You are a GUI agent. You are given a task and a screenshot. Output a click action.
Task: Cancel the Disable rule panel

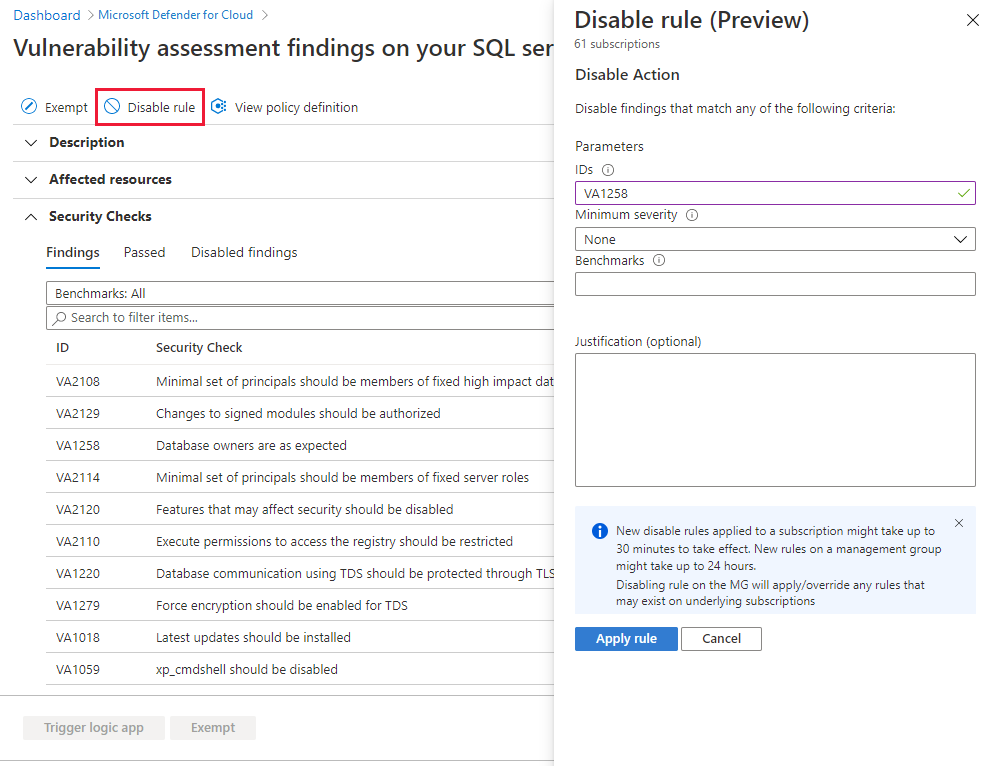click(x=721, y=638)
